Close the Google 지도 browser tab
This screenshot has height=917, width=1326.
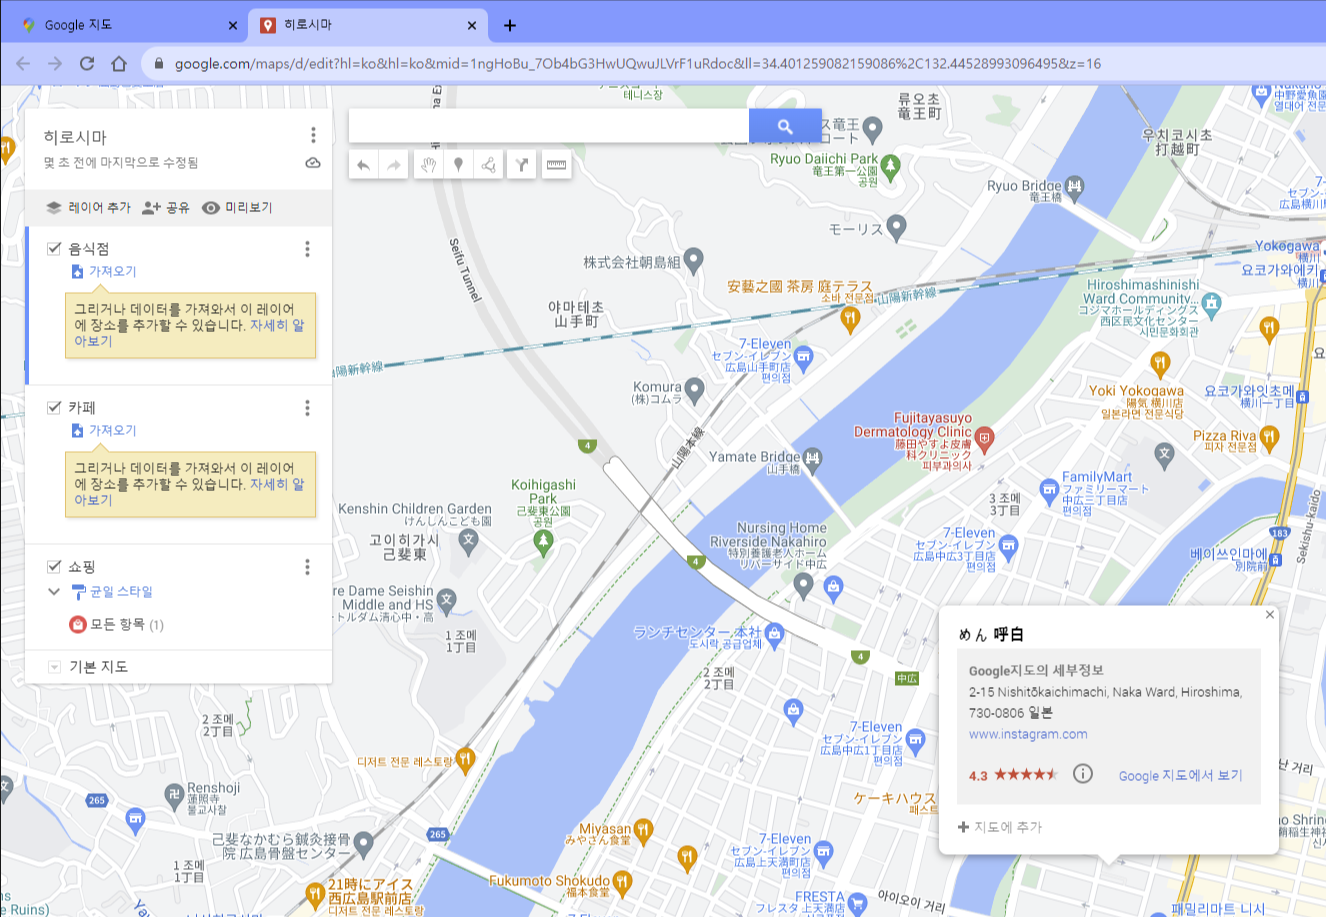tap(232, 25)
